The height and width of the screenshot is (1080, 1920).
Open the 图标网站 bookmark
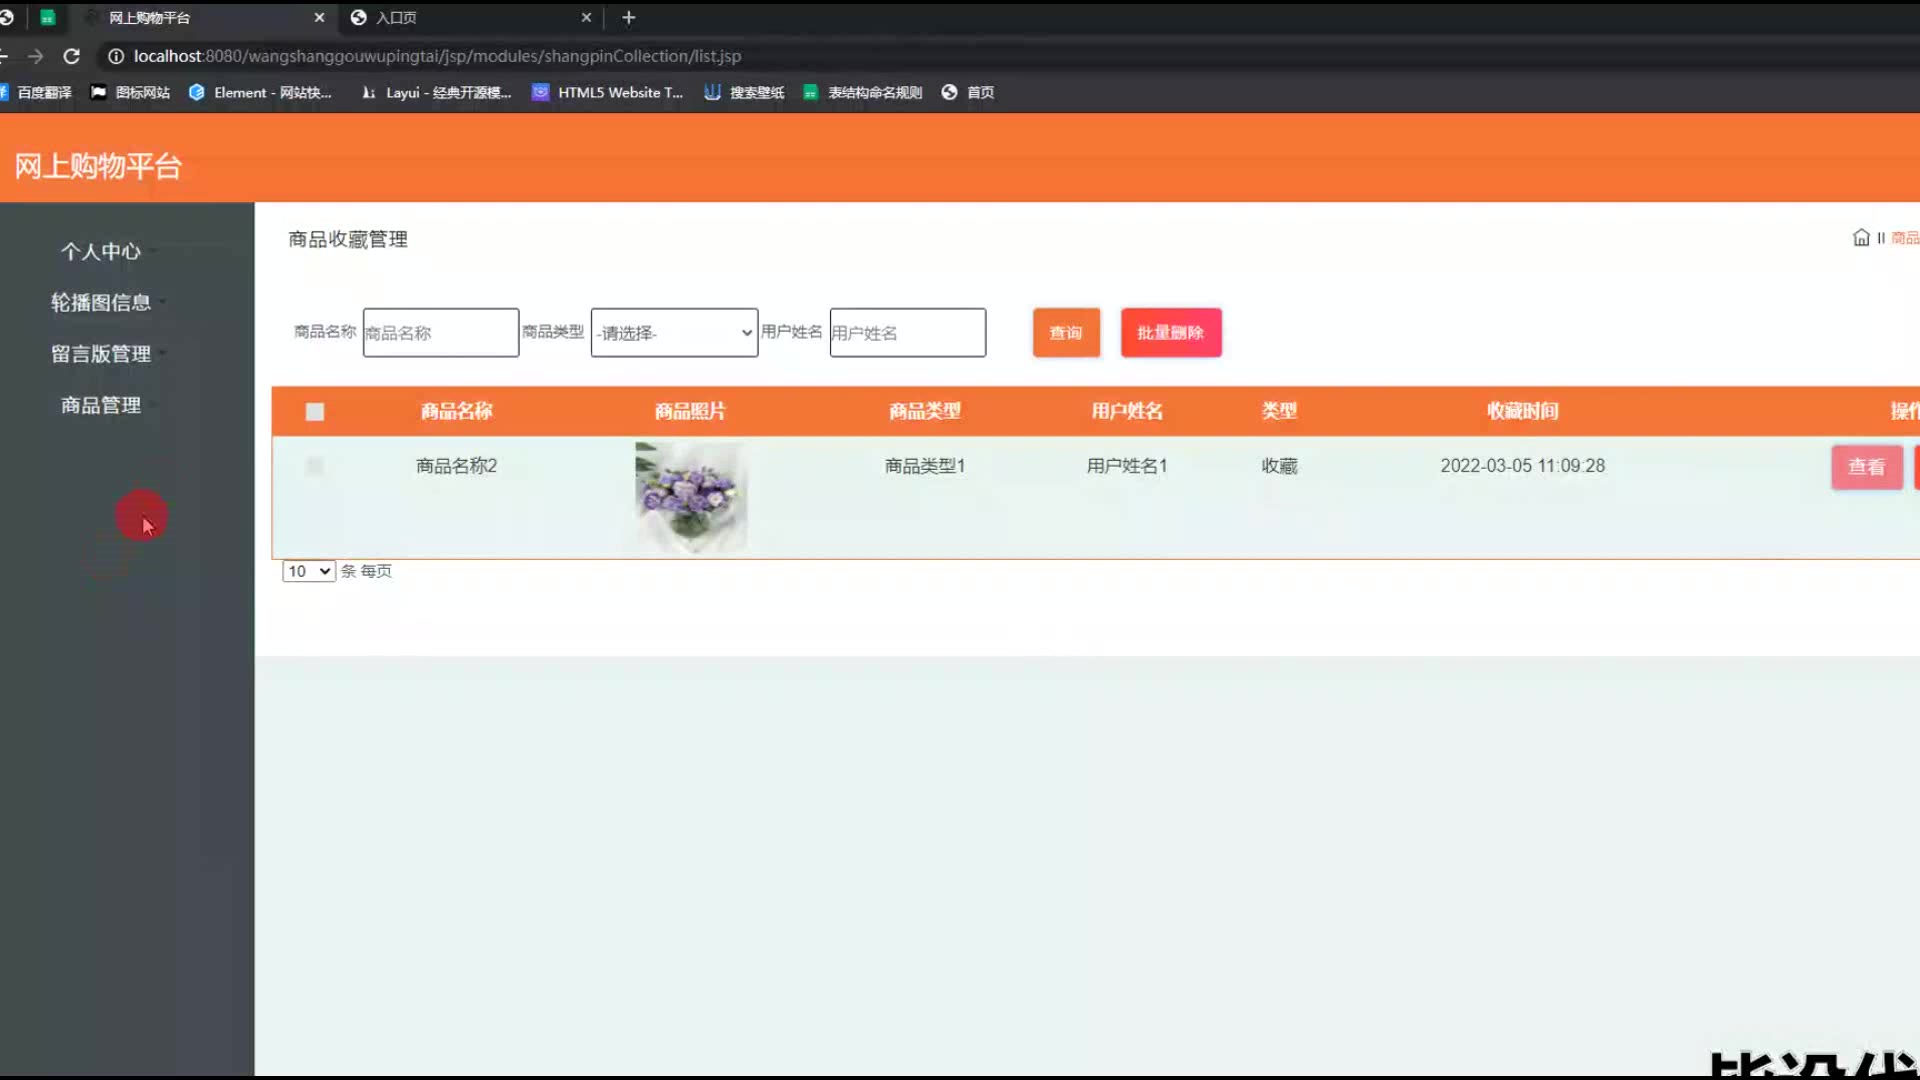131,92
